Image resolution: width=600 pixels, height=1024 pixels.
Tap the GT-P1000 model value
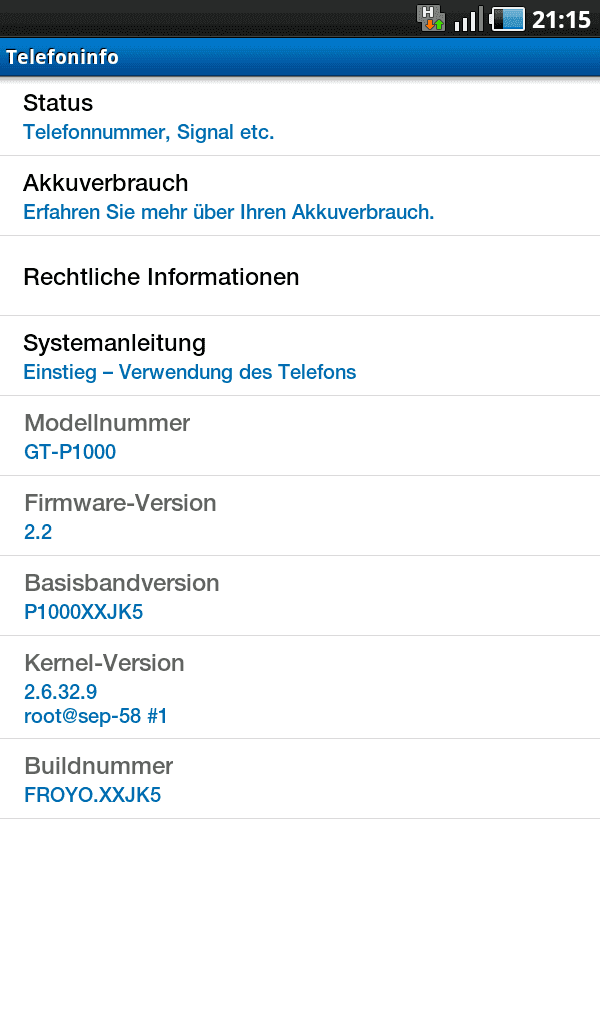[x=70, y=452]
